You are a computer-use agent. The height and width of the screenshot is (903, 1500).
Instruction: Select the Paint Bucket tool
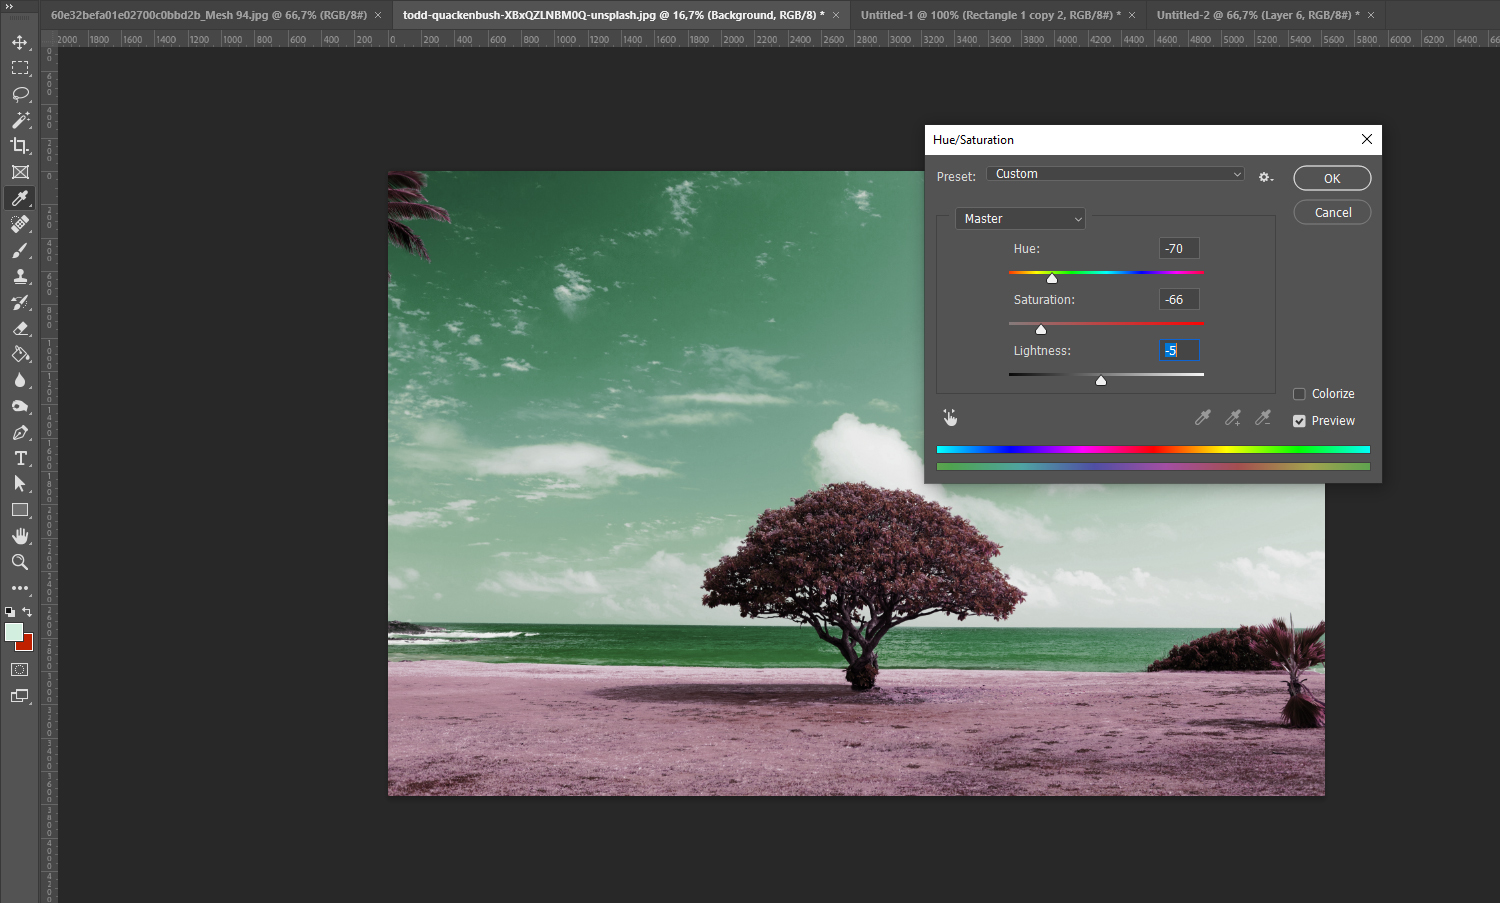[20, 354]
